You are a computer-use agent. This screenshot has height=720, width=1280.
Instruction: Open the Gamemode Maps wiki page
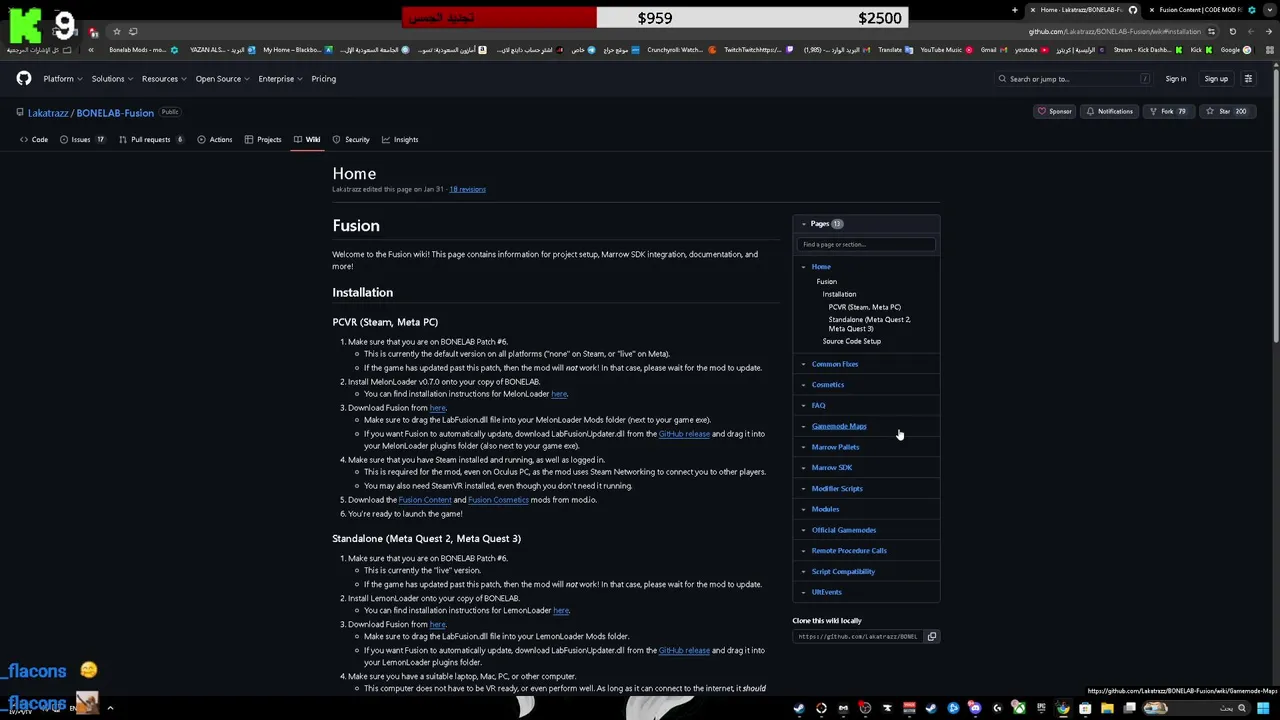839,426
